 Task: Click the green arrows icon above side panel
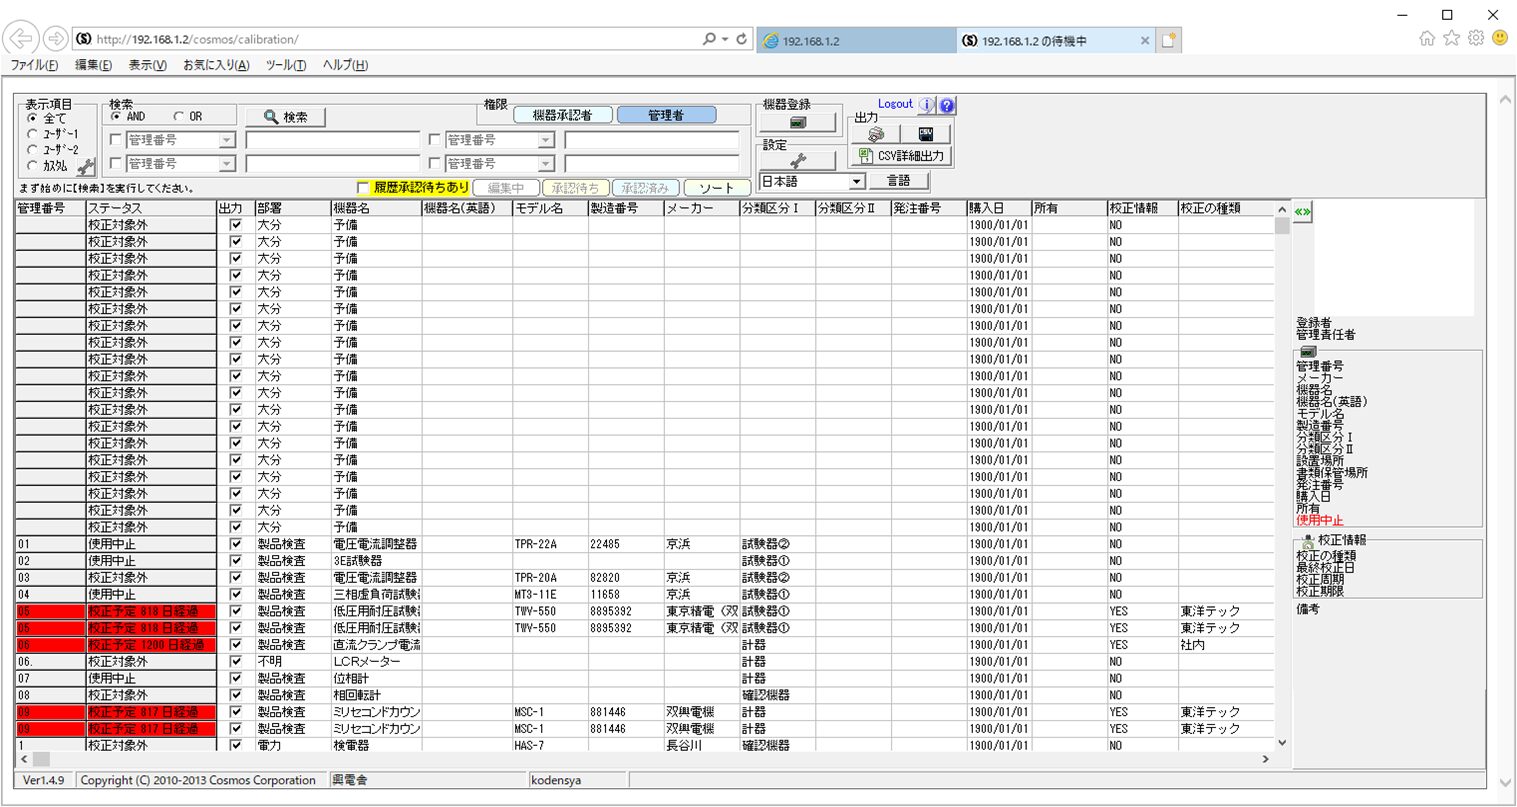1302,213
